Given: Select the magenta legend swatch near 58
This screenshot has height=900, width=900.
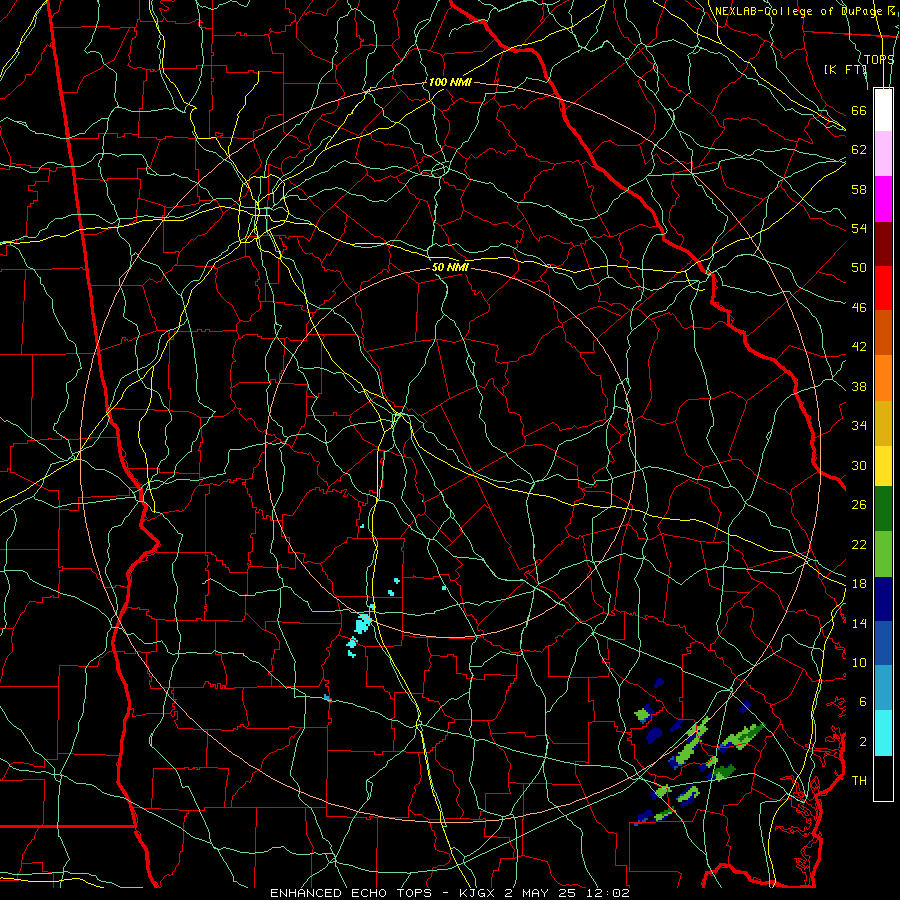Looking at the screenshot, I should (x=883, y=199).
